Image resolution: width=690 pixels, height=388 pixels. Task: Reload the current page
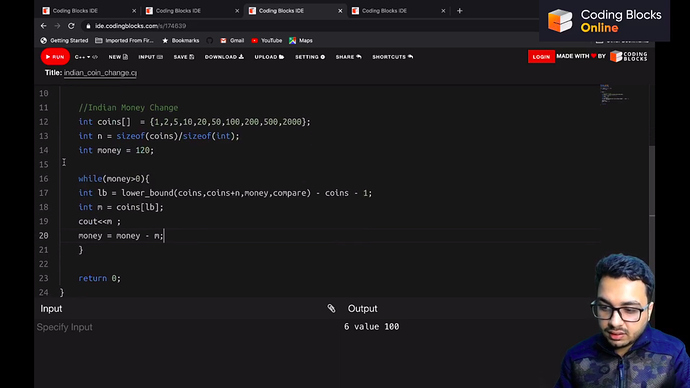(71, 26)
